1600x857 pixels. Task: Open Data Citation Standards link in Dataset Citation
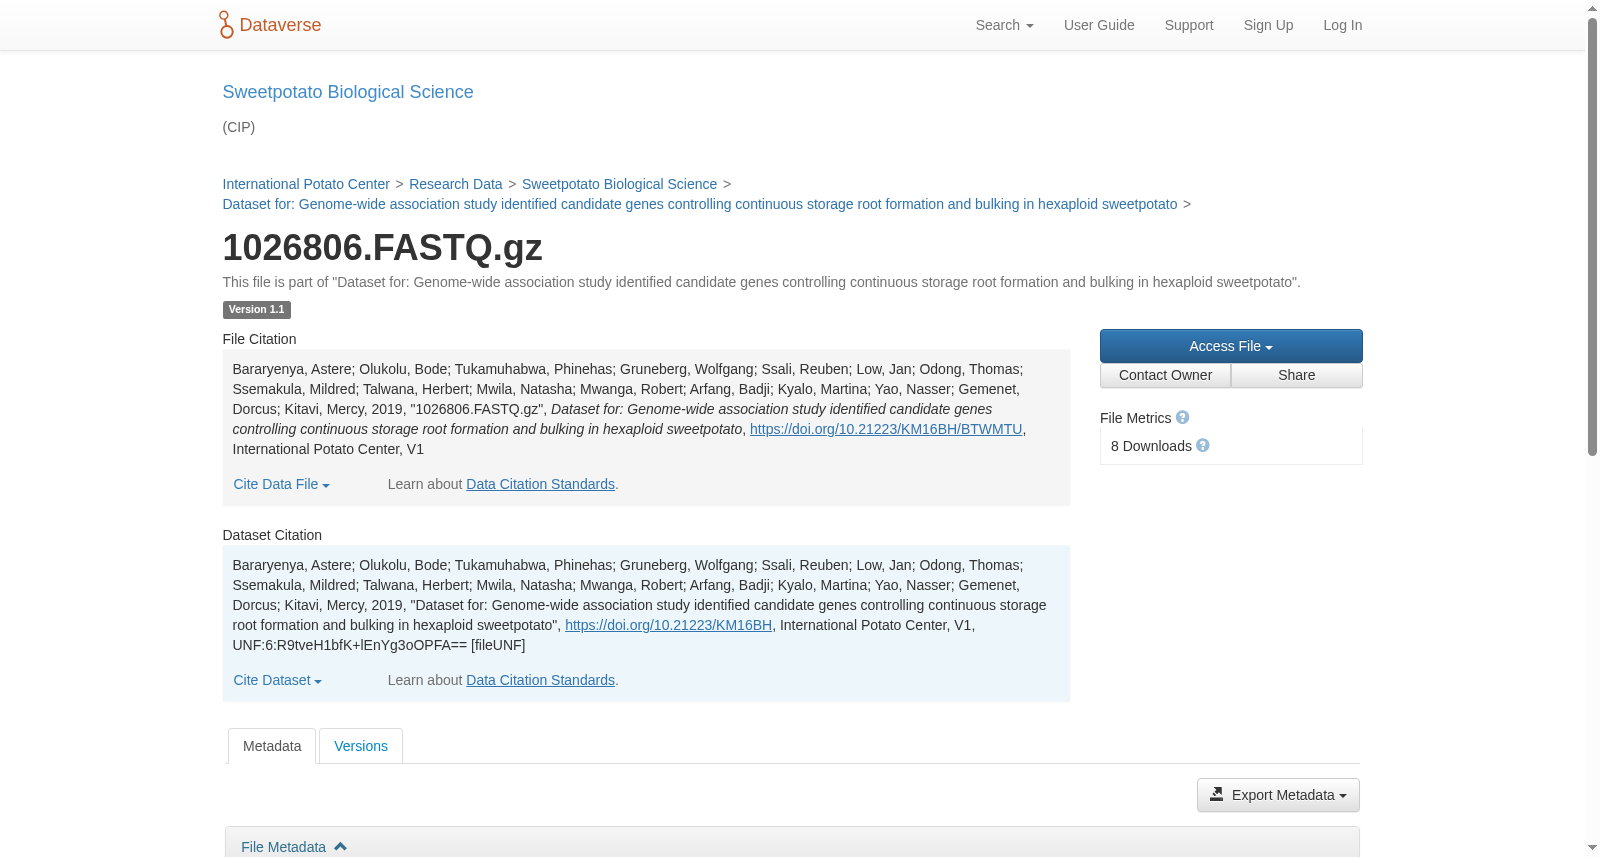pos(540,680)
